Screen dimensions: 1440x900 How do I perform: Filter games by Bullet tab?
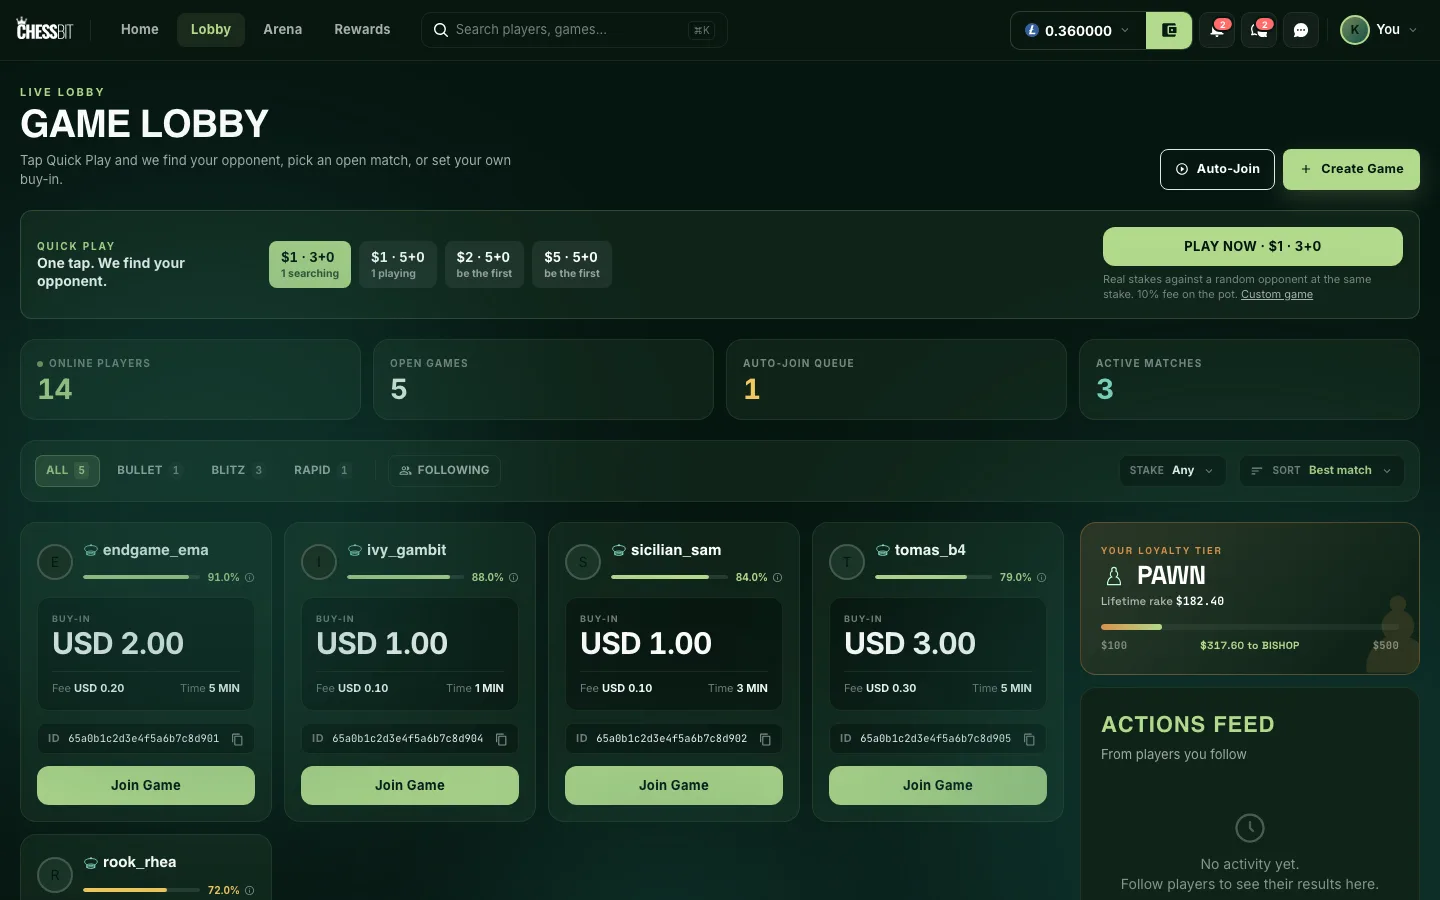tap(149, 470)
